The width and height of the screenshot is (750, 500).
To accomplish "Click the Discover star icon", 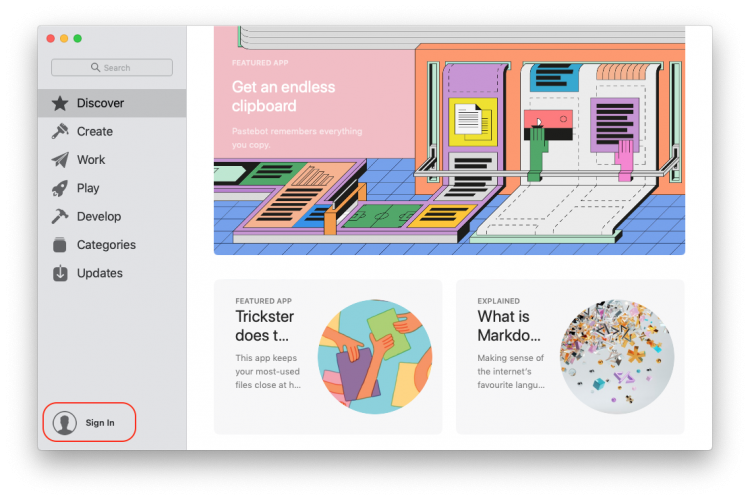I will tap(60, 103).
